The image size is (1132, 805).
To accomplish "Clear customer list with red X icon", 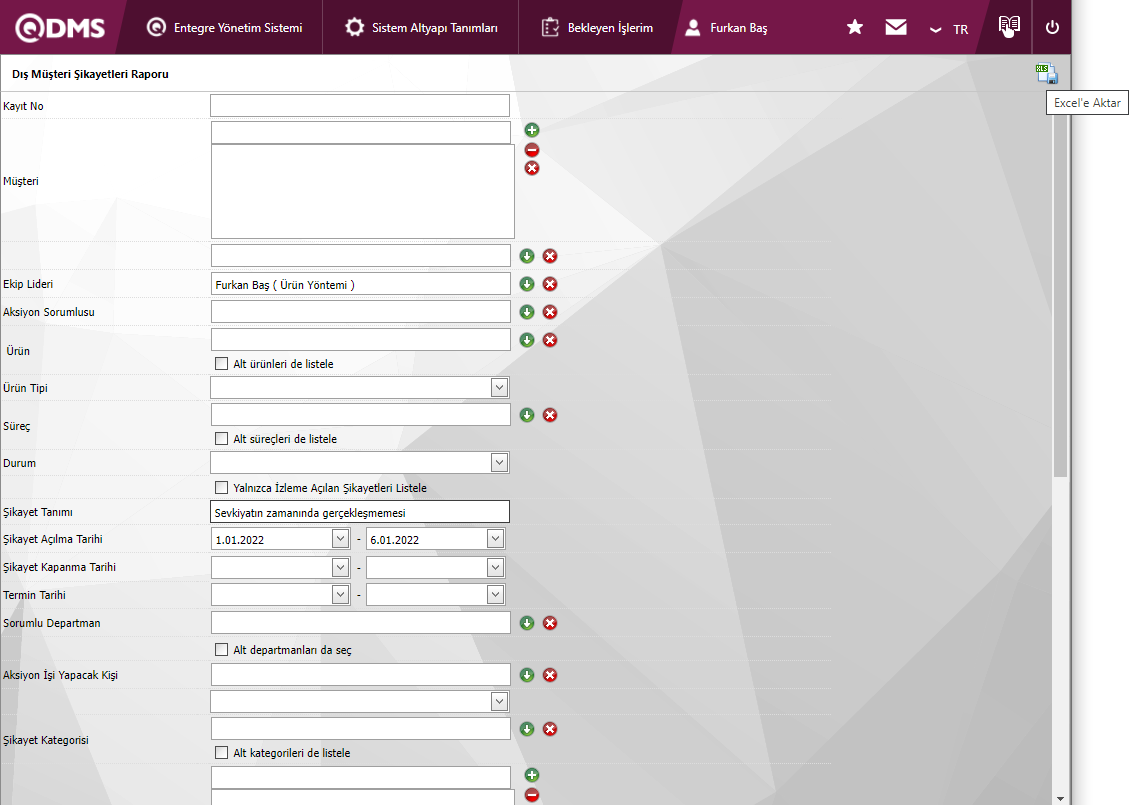I will (532, 168).
